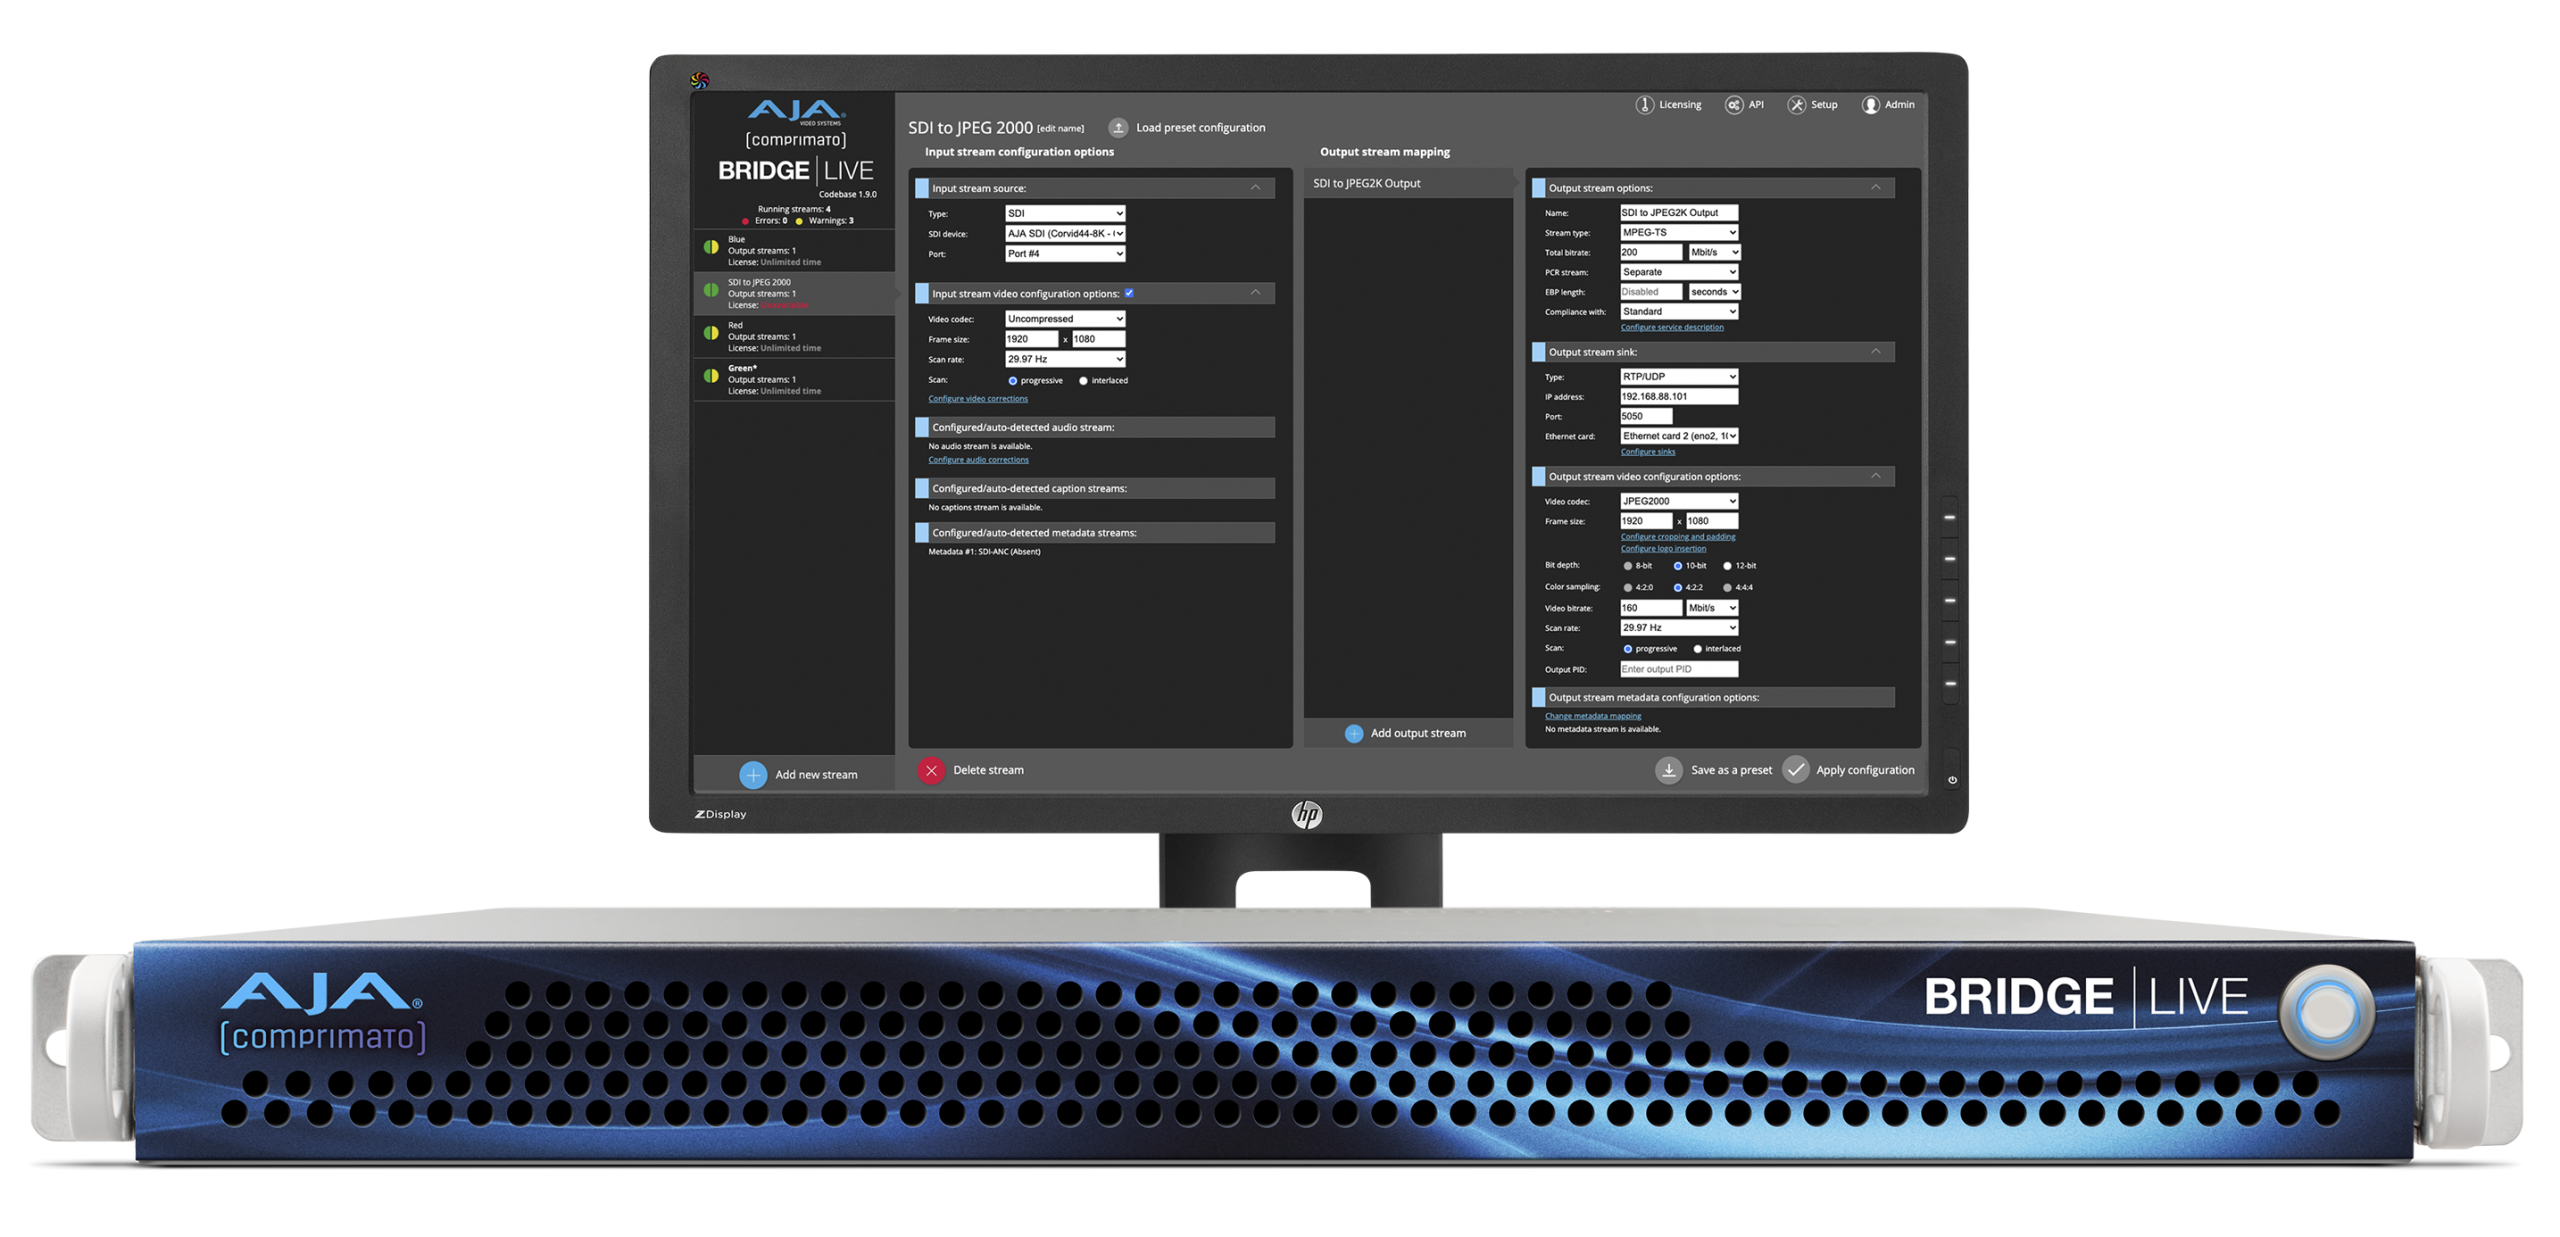Click the Red stream status indicator icon
This screenshot has width=2560, height=1237.
tap(711, 333)
